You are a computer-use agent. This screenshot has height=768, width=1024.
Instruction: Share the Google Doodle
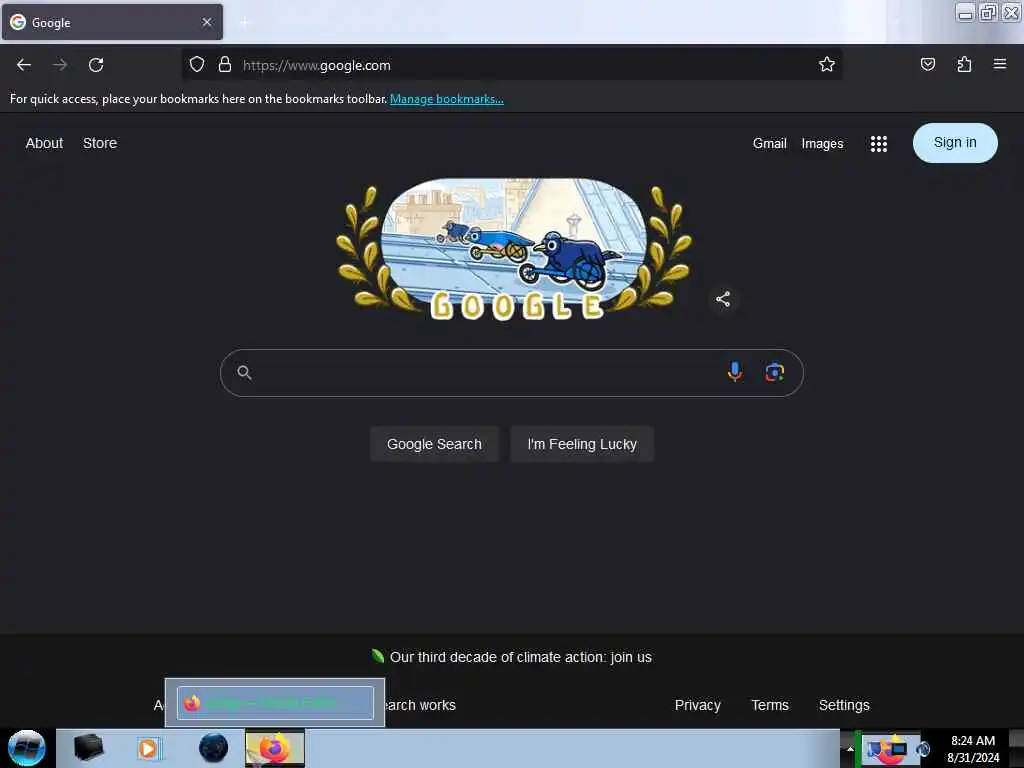pos(722,299)
